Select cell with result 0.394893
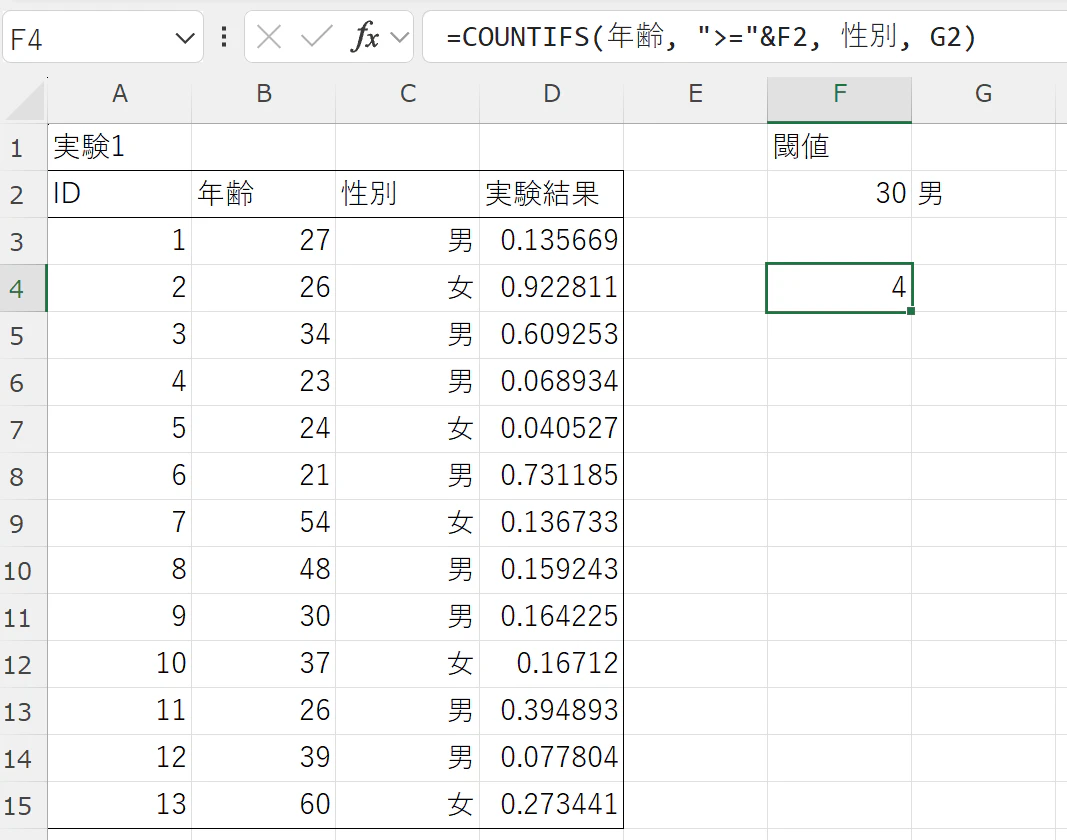The height and width of the screenshot is (840, 1067). pos(552,711)
